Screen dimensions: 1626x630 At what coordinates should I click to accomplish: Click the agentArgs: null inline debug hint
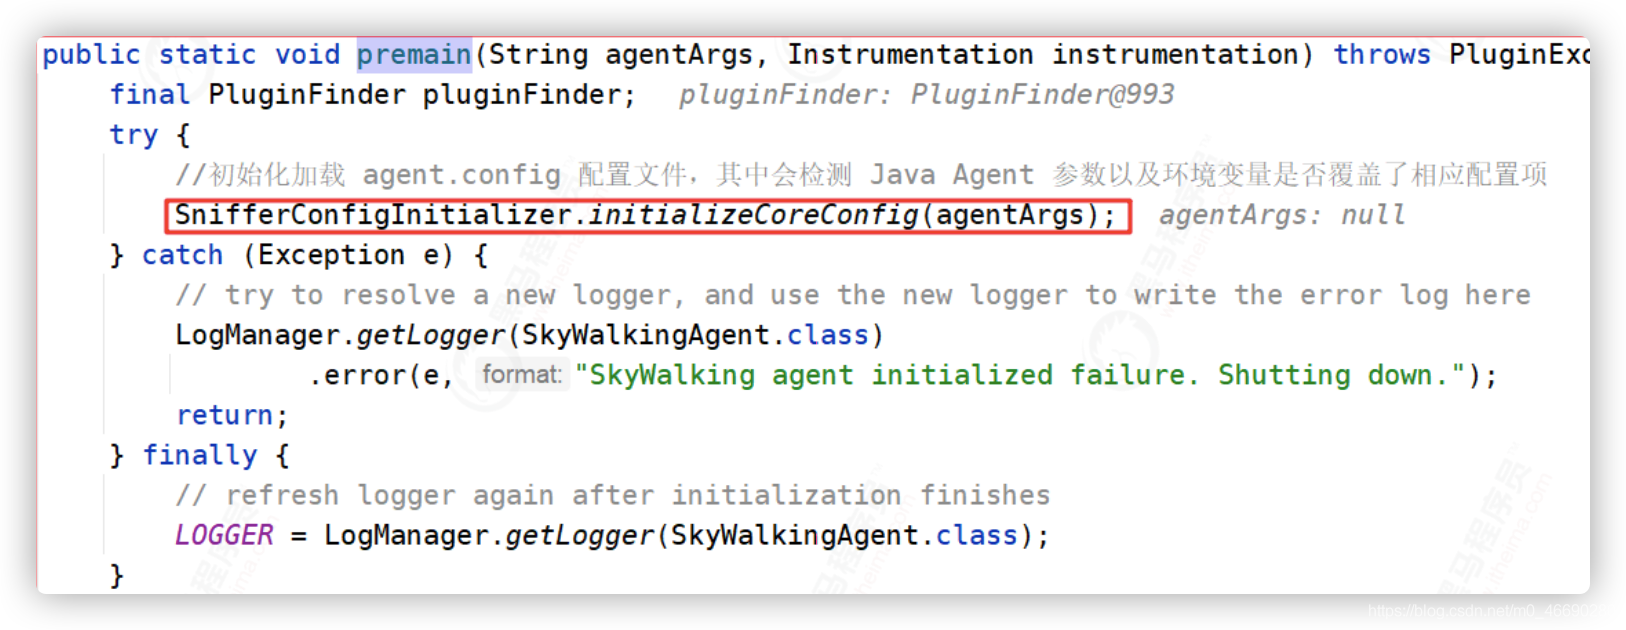(x=1282, y=215)
